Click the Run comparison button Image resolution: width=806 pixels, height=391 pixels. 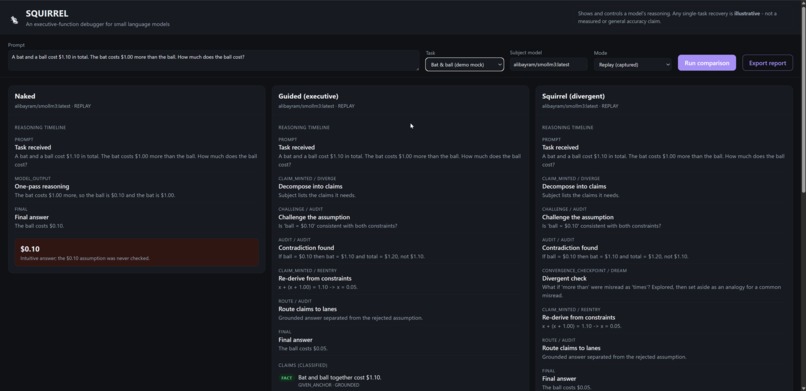click(x=706, y=63)
